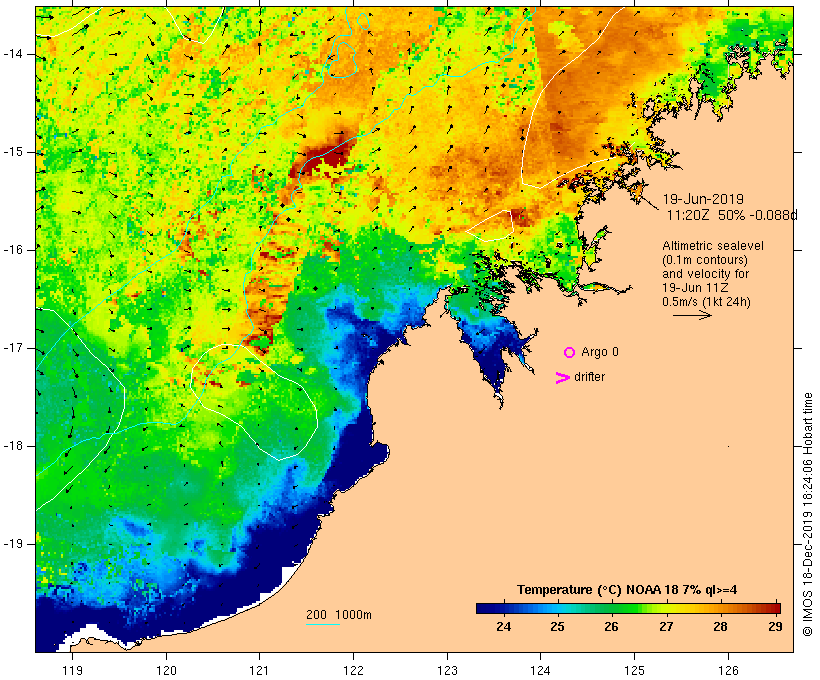Click the '29' color bar tick label
Viewport: 820px width, 680px height.
(x=775, y=626)
